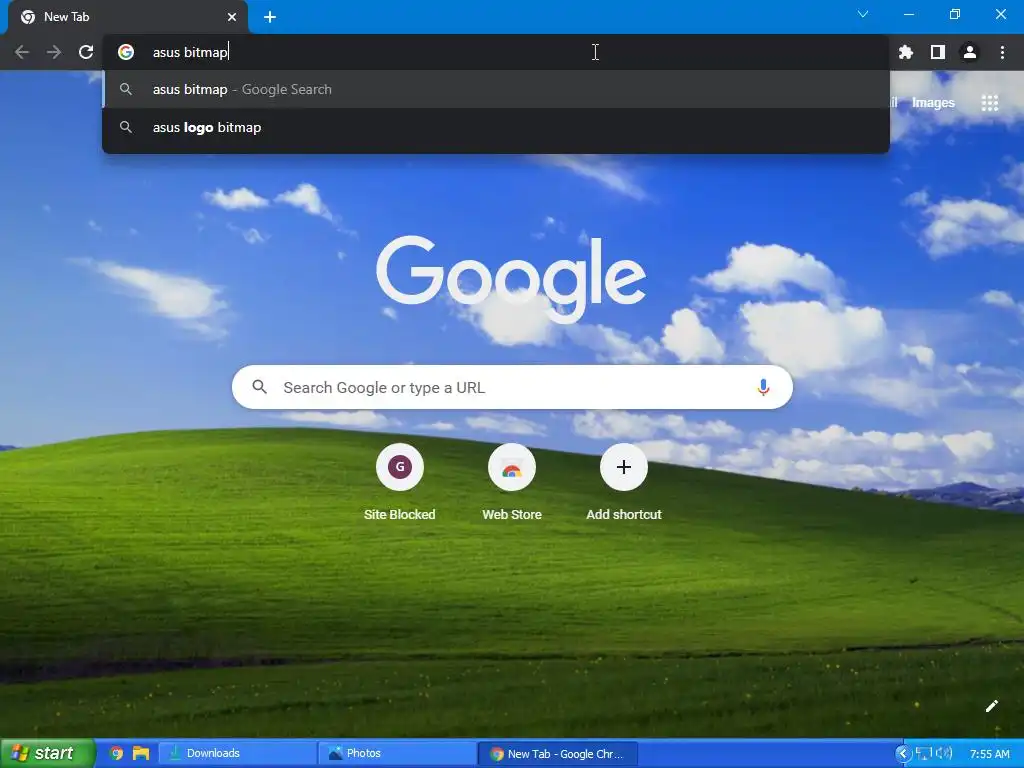
Task: Open the Extensions puzzle icon
Action: (906, 52)
